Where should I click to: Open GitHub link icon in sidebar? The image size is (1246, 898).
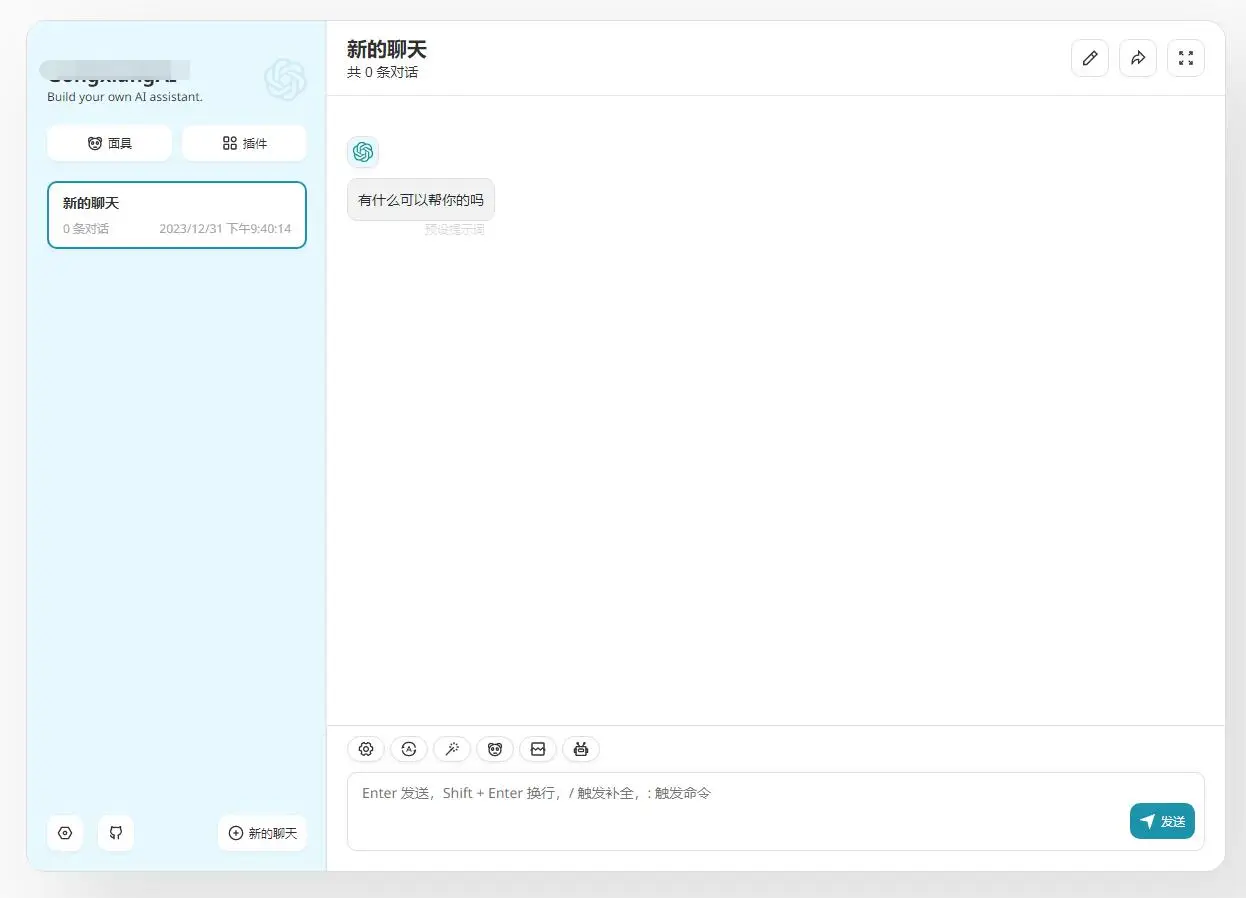[x=116, y=833]
